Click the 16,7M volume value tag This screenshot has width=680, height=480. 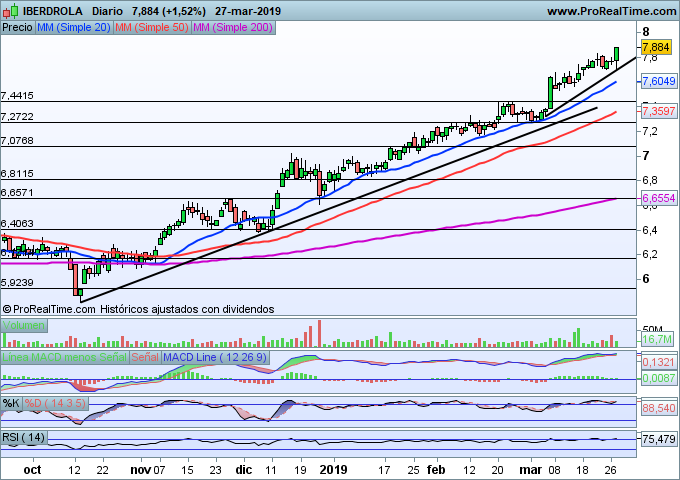[x=657, y=339]
